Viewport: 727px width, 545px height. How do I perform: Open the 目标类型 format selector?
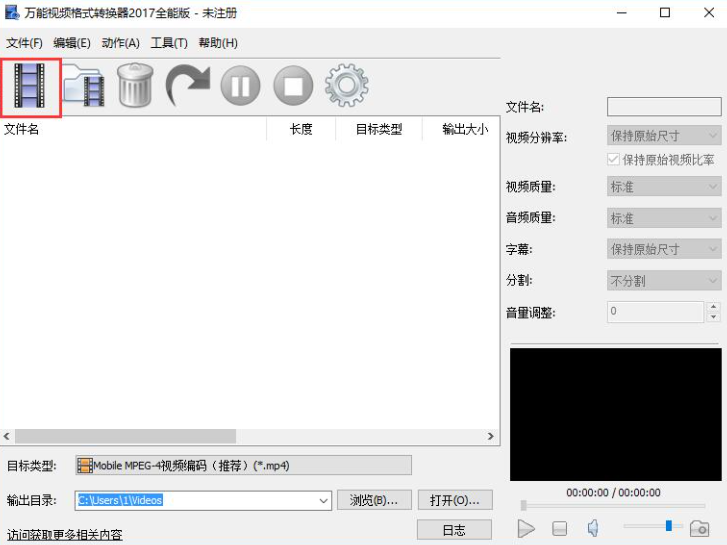(x=243, y=465)
